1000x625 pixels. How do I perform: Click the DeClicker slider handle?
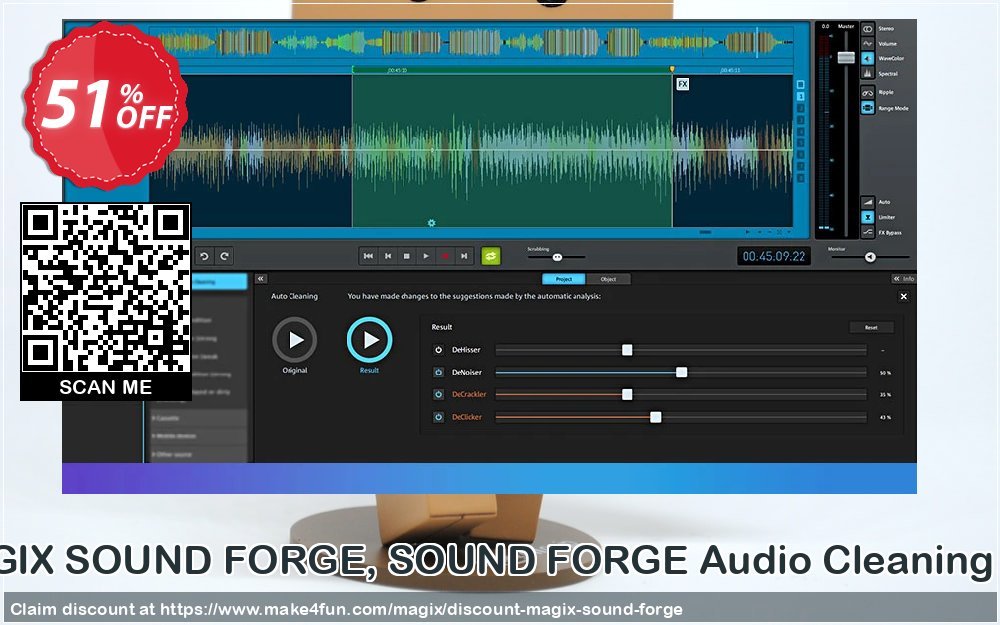(656, 417)
